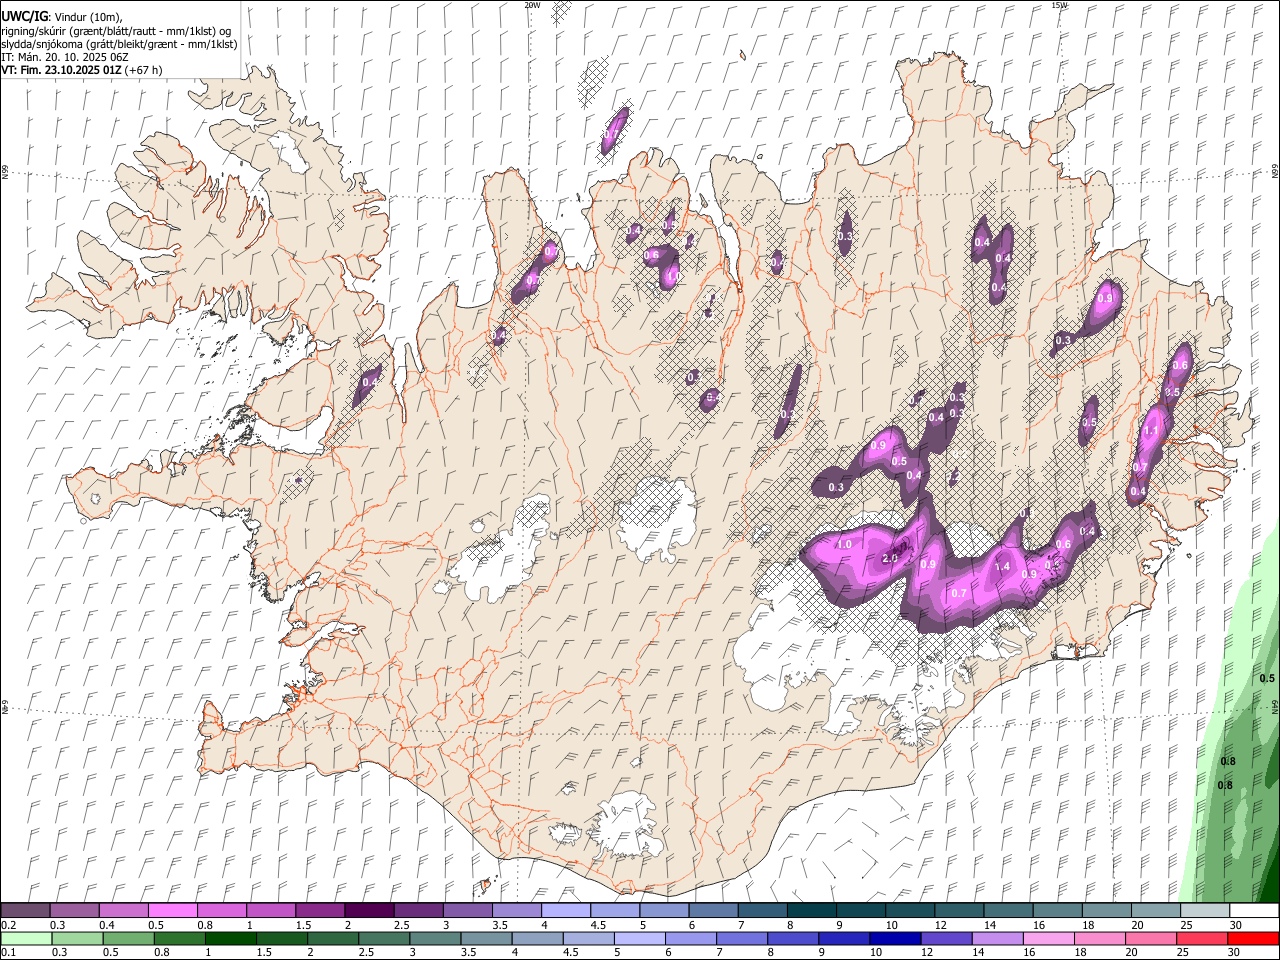Pick the red rain swatch between 25 and 30

coord(1203,939)
